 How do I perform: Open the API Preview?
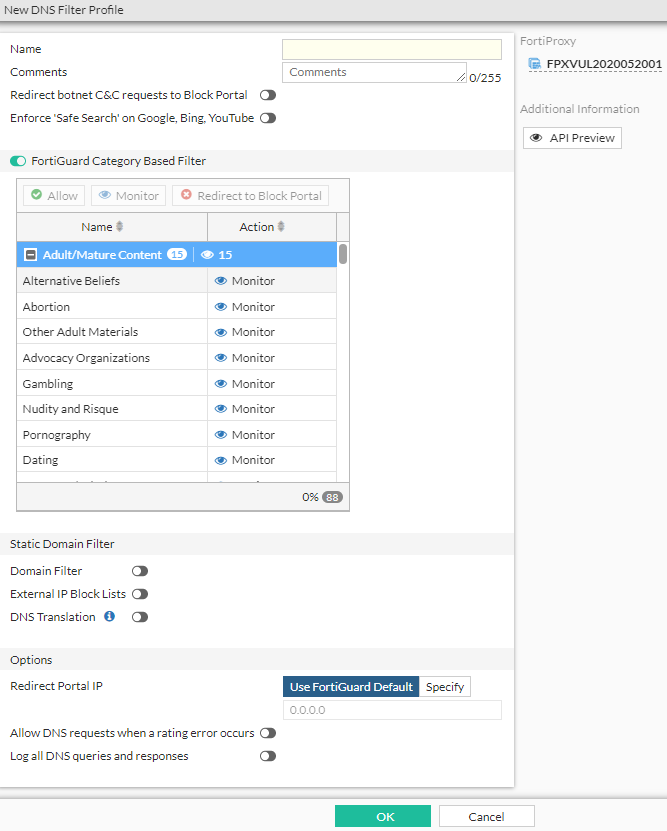click(572, 138)
